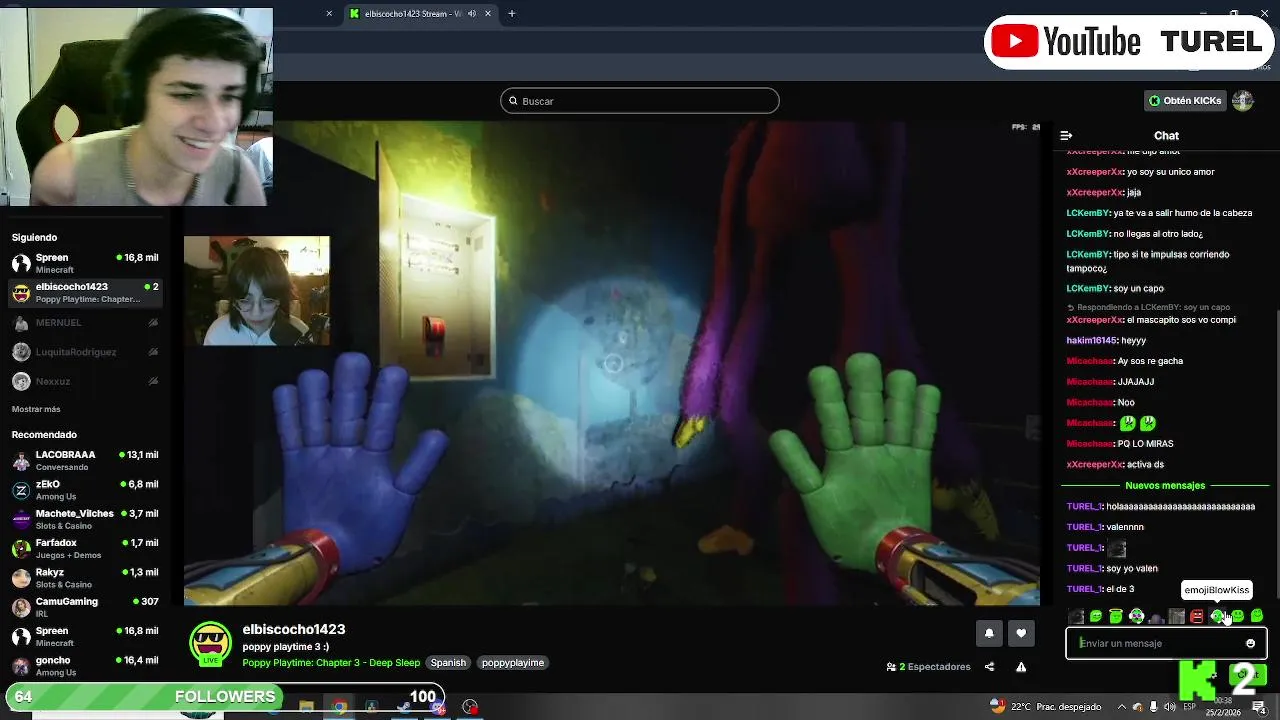
Task: Expand the list with Mostrar más
Action: pyautogui.click(x=36, y=409)
